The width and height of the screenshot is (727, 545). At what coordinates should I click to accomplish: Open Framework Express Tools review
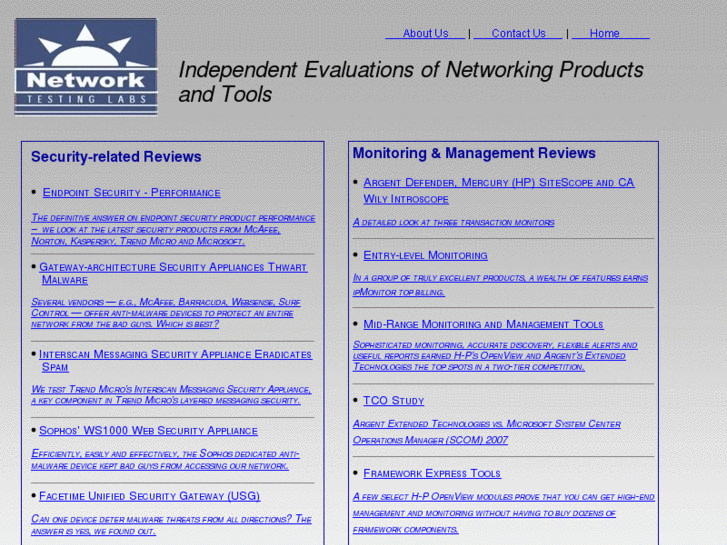click(432, 473)
